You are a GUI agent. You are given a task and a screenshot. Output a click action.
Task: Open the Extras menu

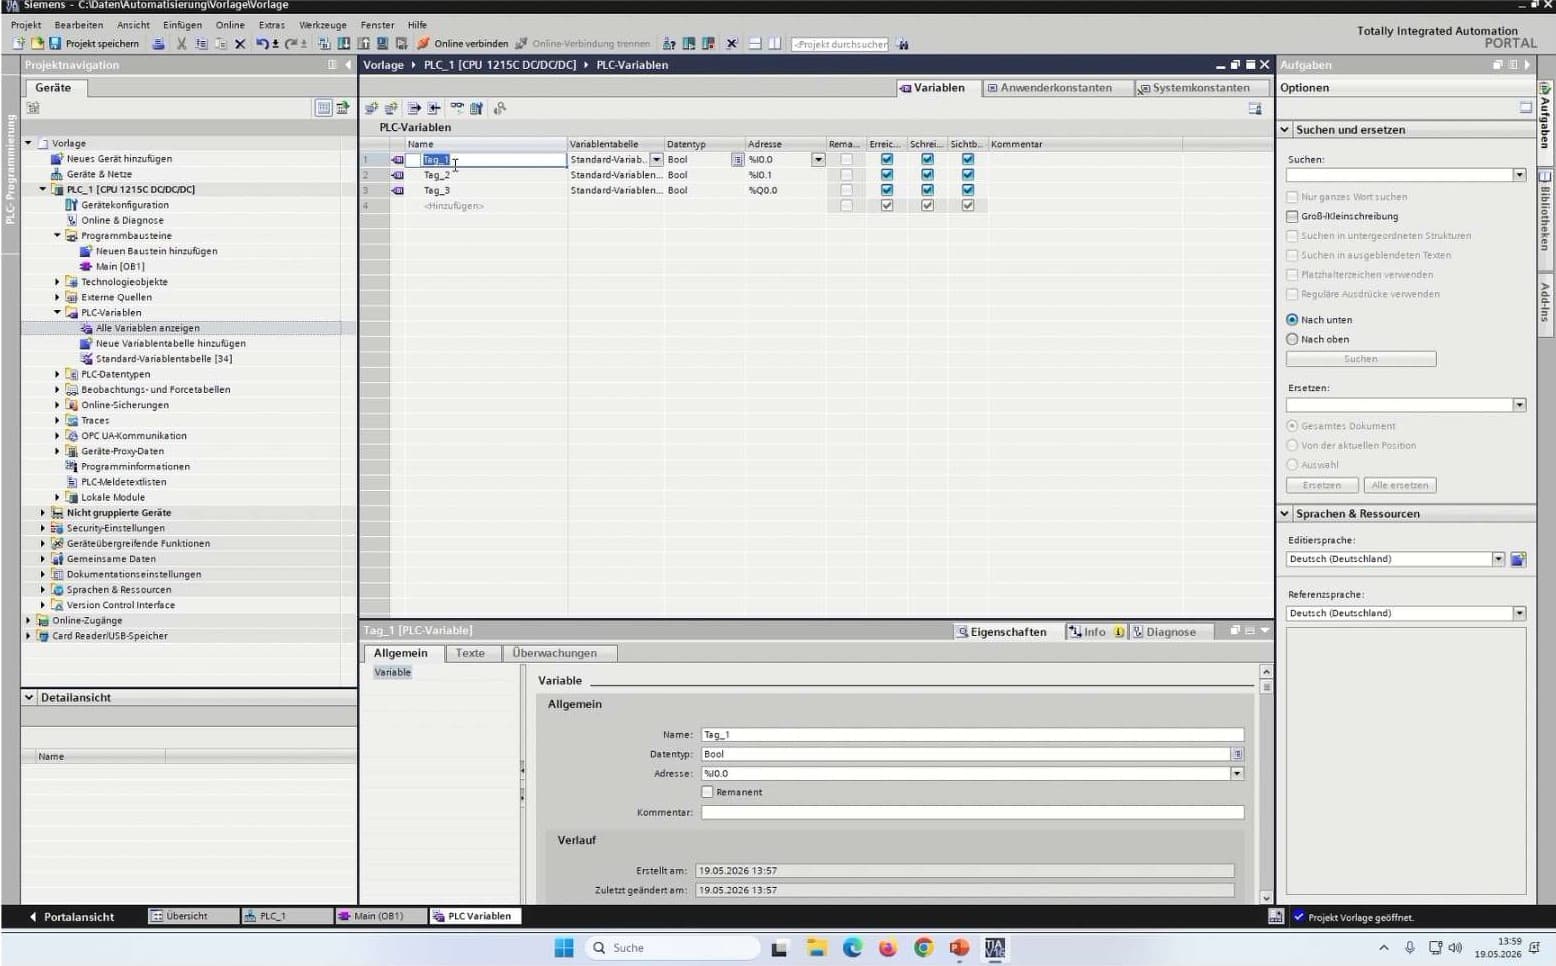pyautogui.click(x=272, y=25)
